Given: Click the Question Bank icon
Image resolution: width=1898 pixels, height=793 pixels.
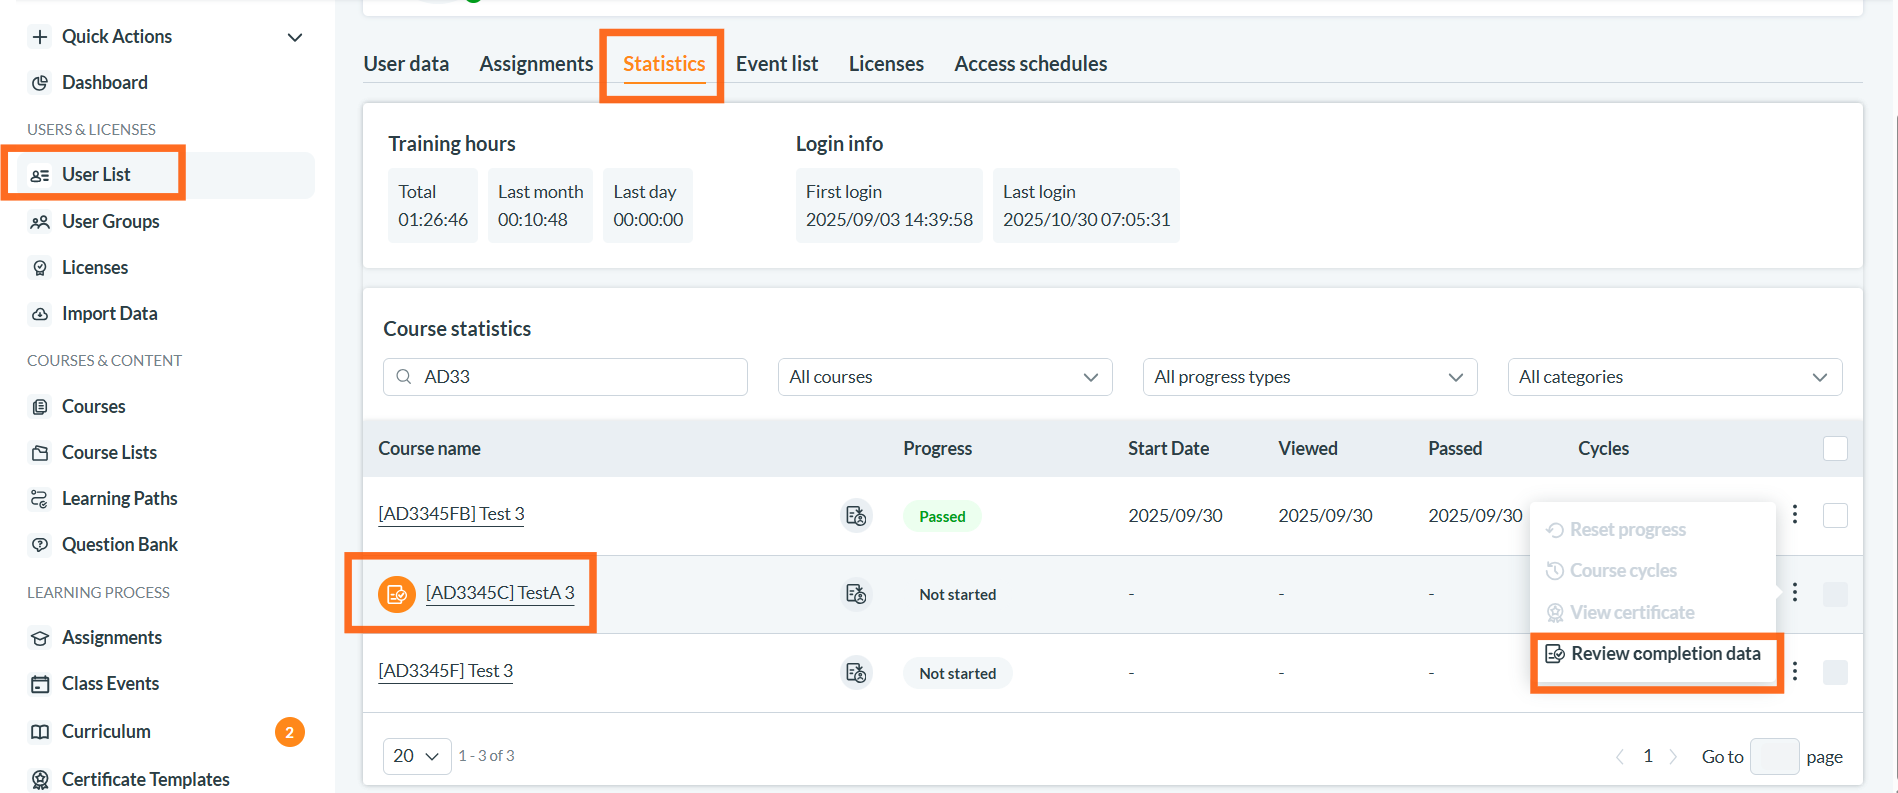Looking at the screenshot, I should (x=40, y=545).
